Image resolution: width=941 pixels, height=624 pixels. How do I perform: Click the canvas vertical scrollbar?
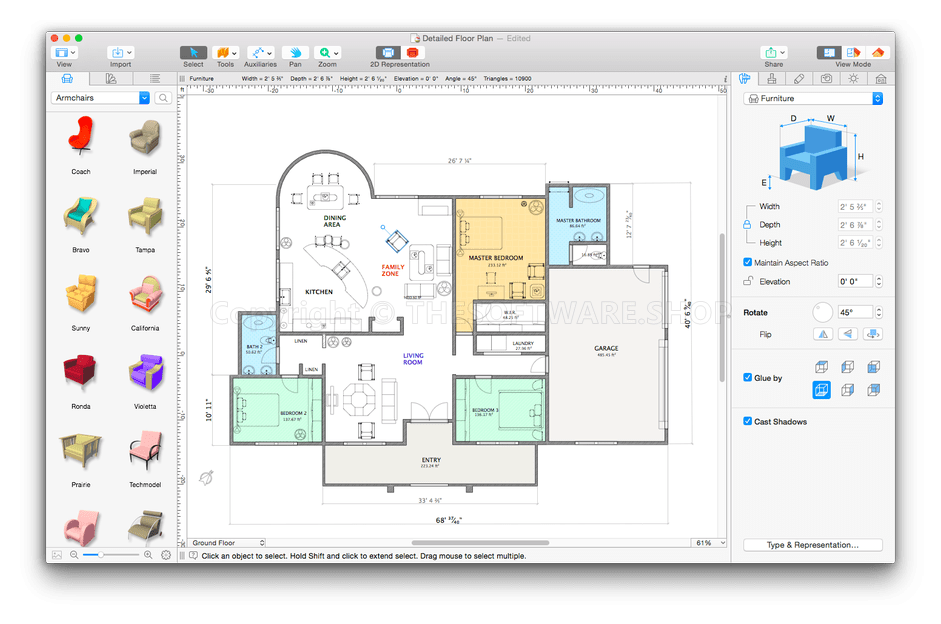(x=722, y=307)
